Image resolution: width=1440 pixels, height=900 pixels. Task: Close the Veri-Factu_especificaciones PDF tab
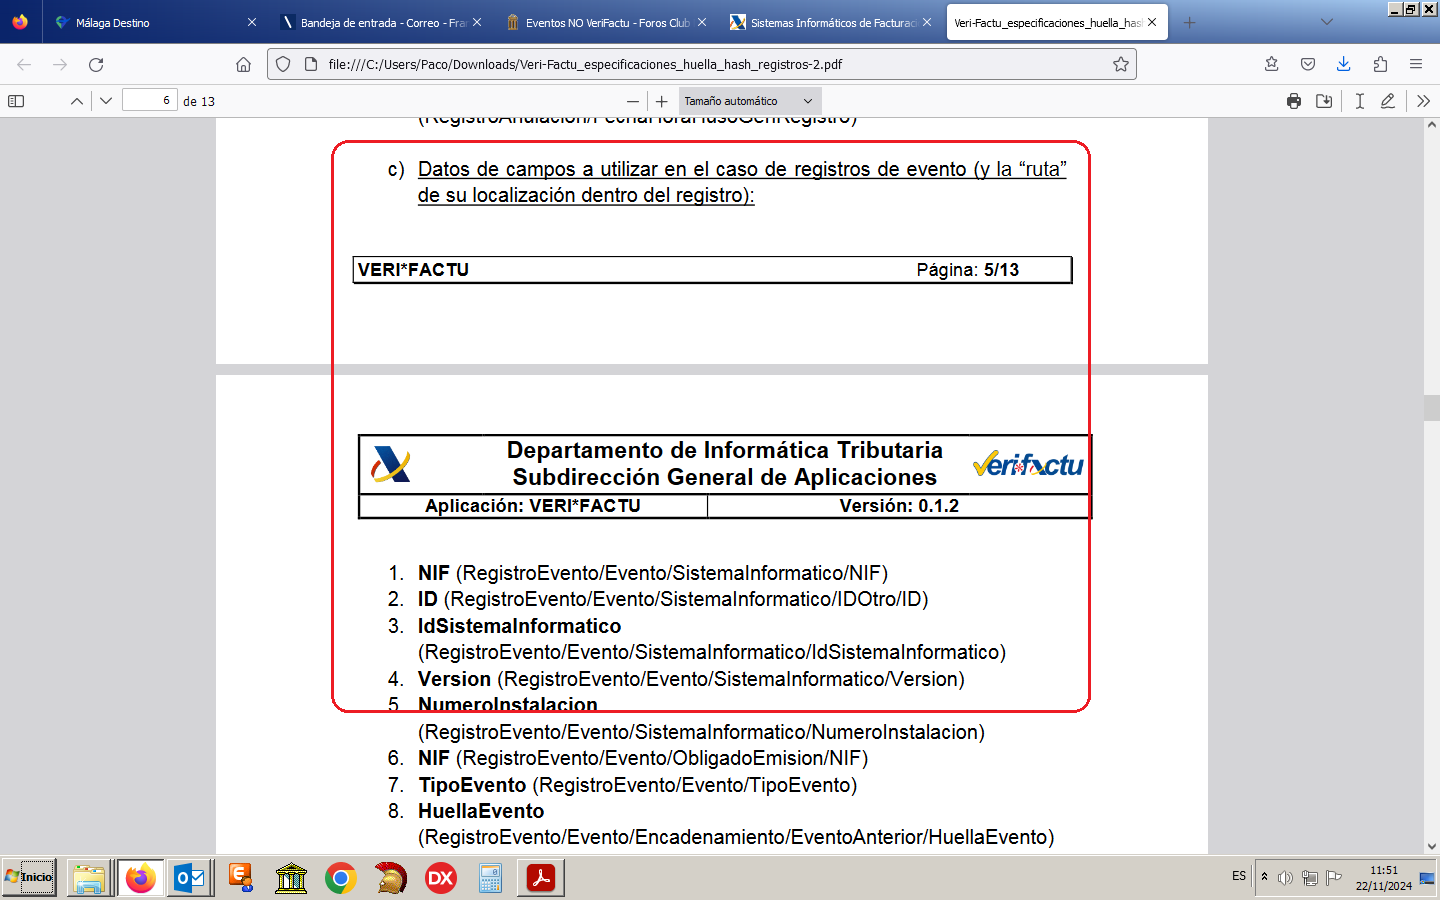pyautogui.click(x=1152, y=22)
